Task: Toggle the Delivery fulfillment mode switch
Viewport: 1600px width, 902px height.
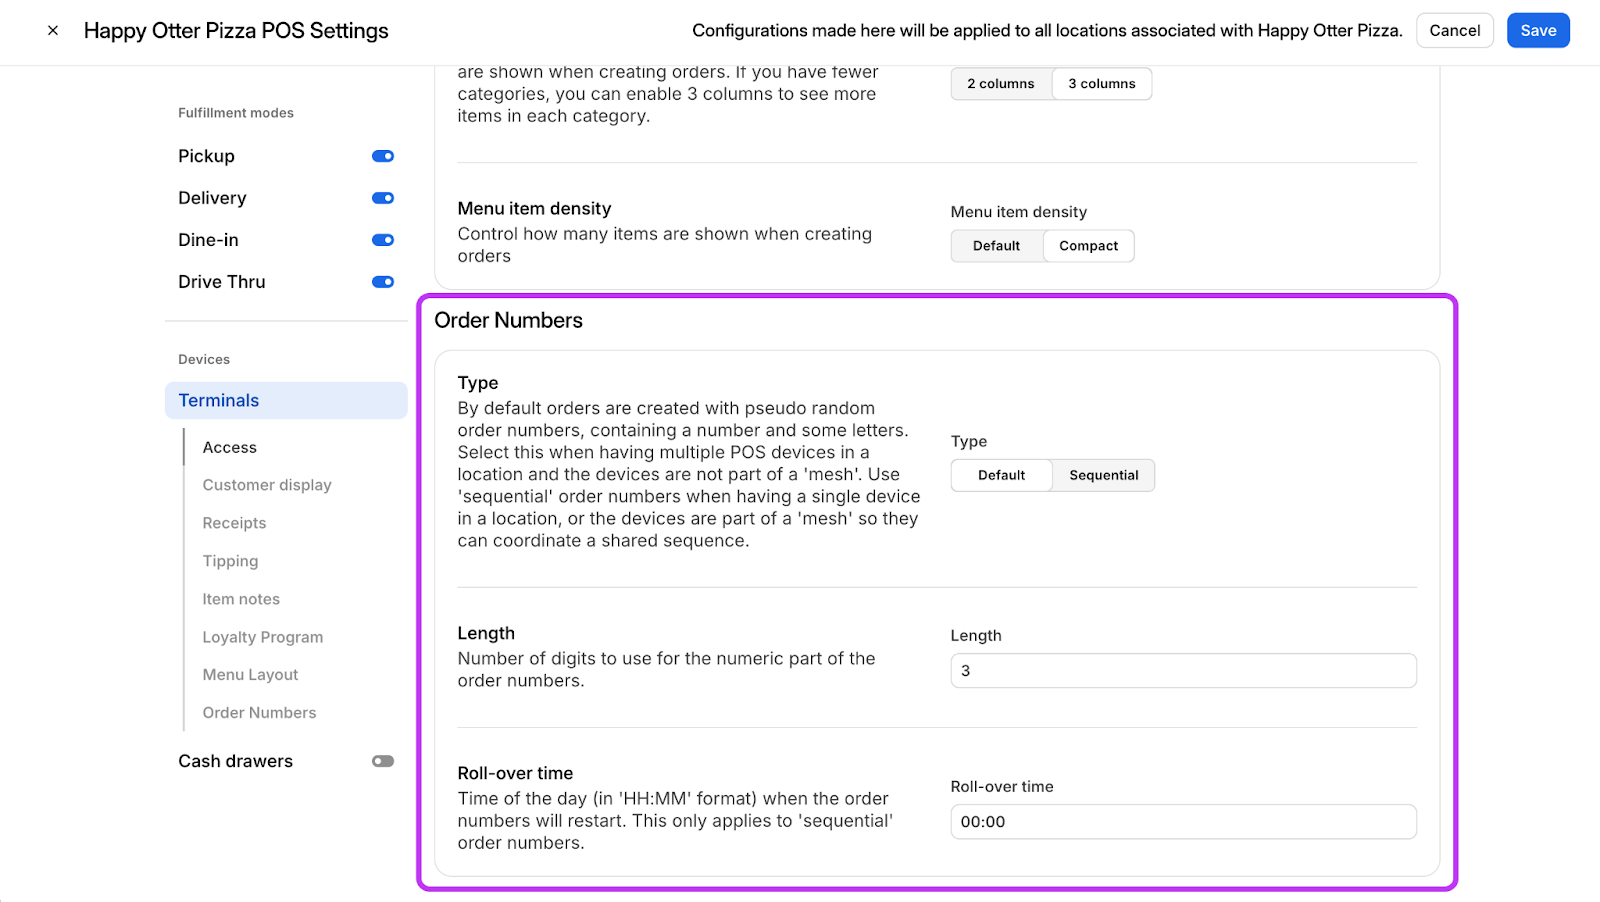Action: click(x=383, y=198)
